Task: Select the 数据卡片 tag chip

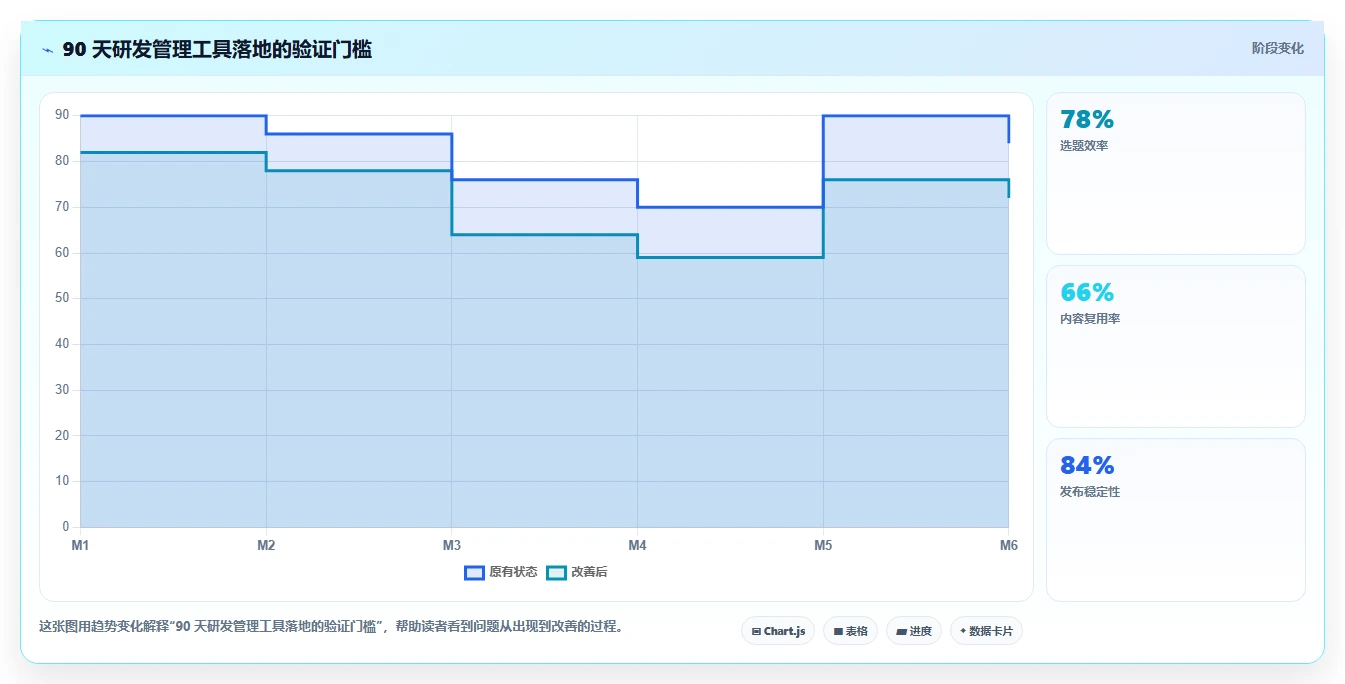Action: click(x=986, y=631)
